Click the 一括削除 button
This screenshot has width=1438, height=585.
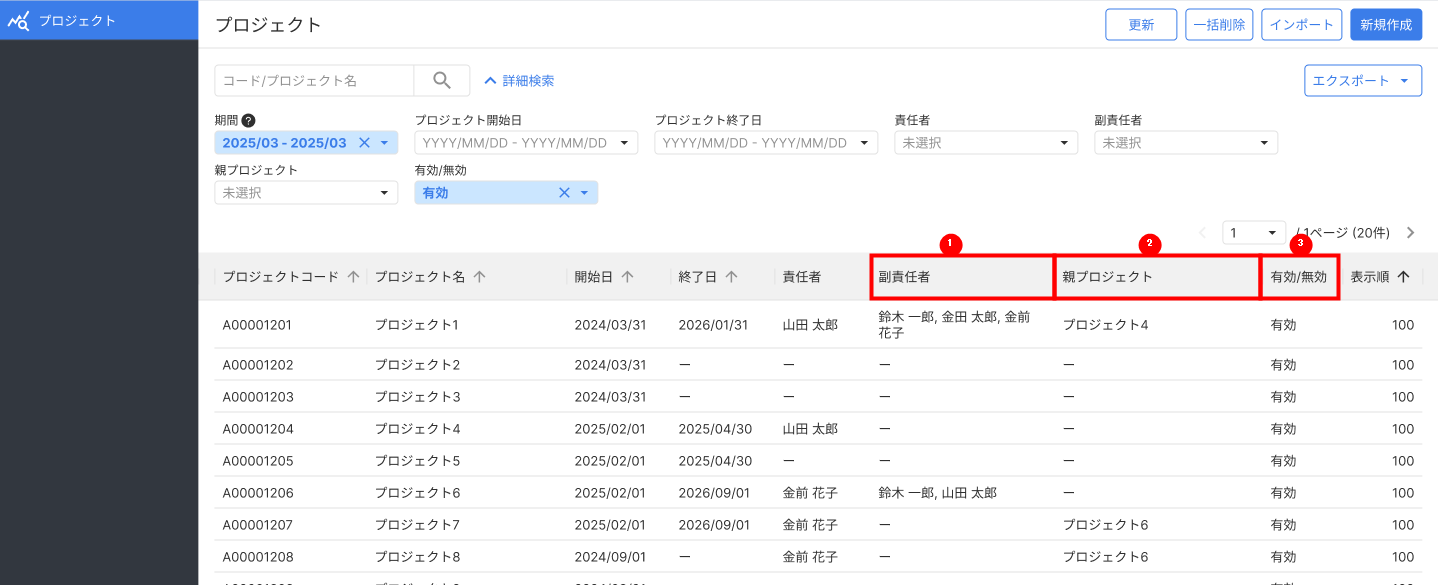pyautogui.click(x=1219, y=24)
